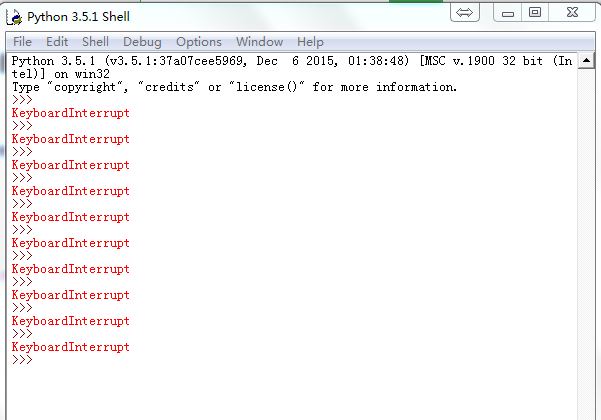Close the Python 3.5.1 Shell window

pos(572,13)
